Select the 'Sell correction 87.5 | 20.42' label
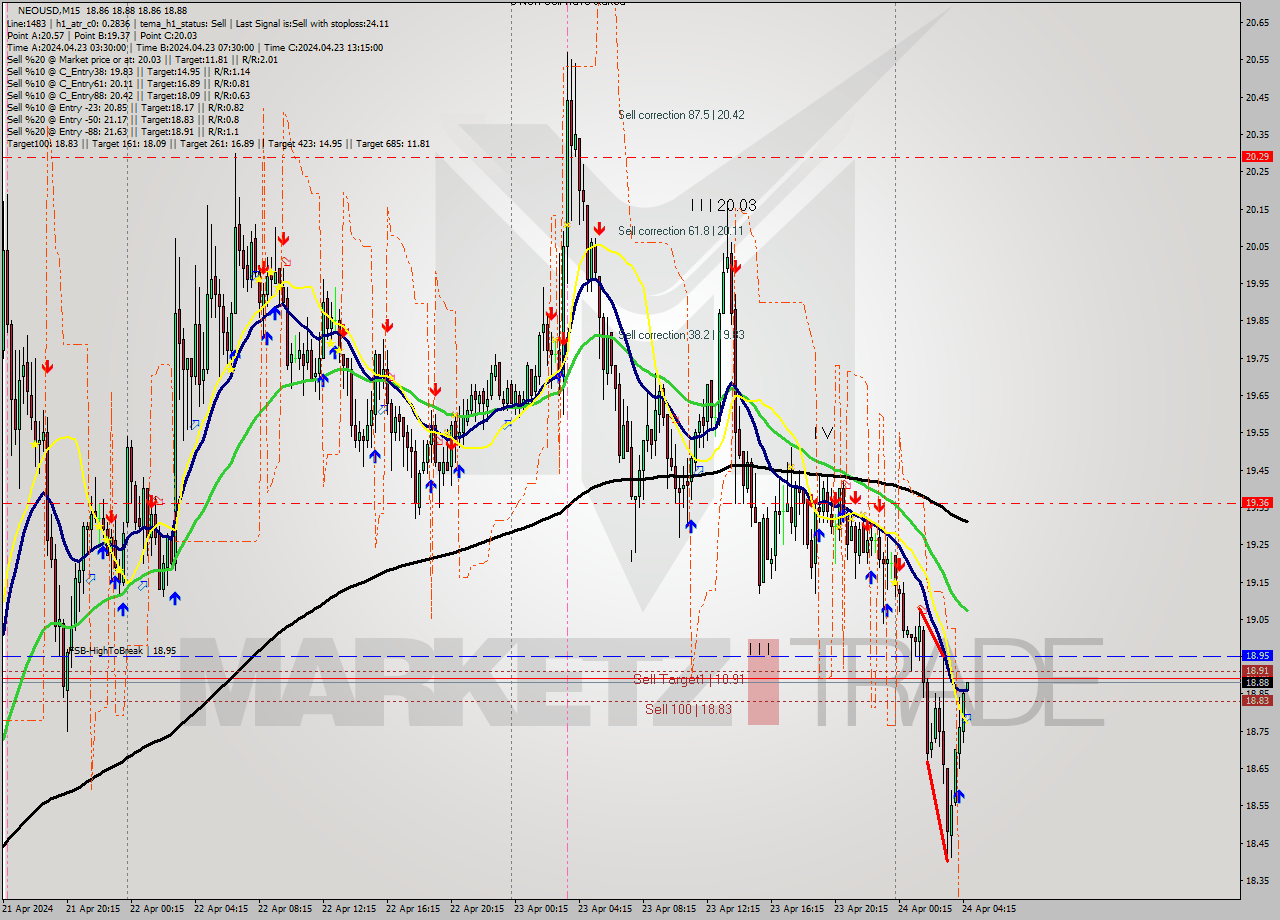This screenshot has width=1280, height=920. coord(681,115)
